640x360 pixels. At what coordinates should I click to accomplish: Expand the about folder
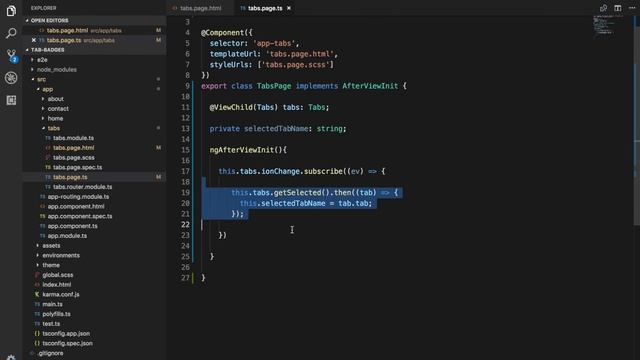pyautogui.click(x=56, y=99)
